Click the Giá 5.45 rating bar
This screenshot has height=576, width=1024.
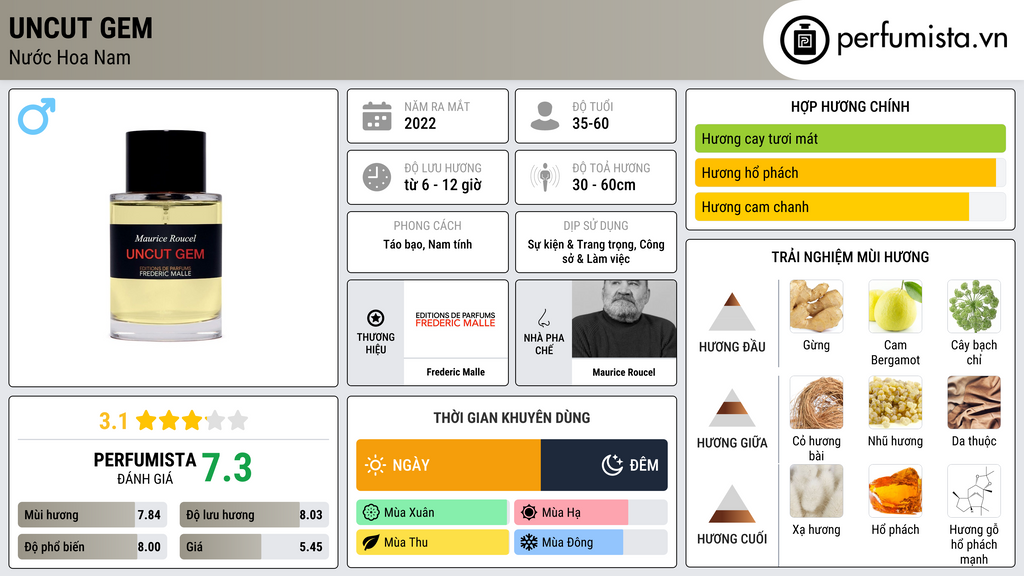(254, 547)
